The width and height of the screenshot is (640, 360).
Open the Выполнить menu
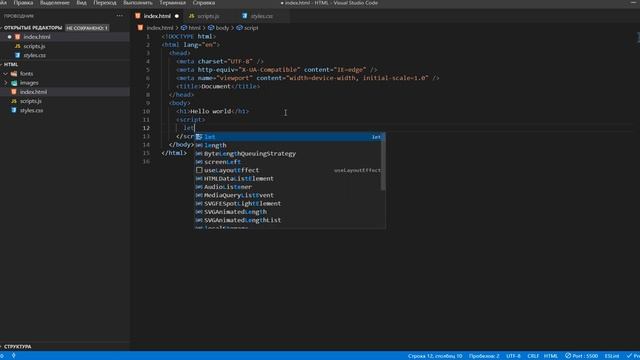point(138,3)
